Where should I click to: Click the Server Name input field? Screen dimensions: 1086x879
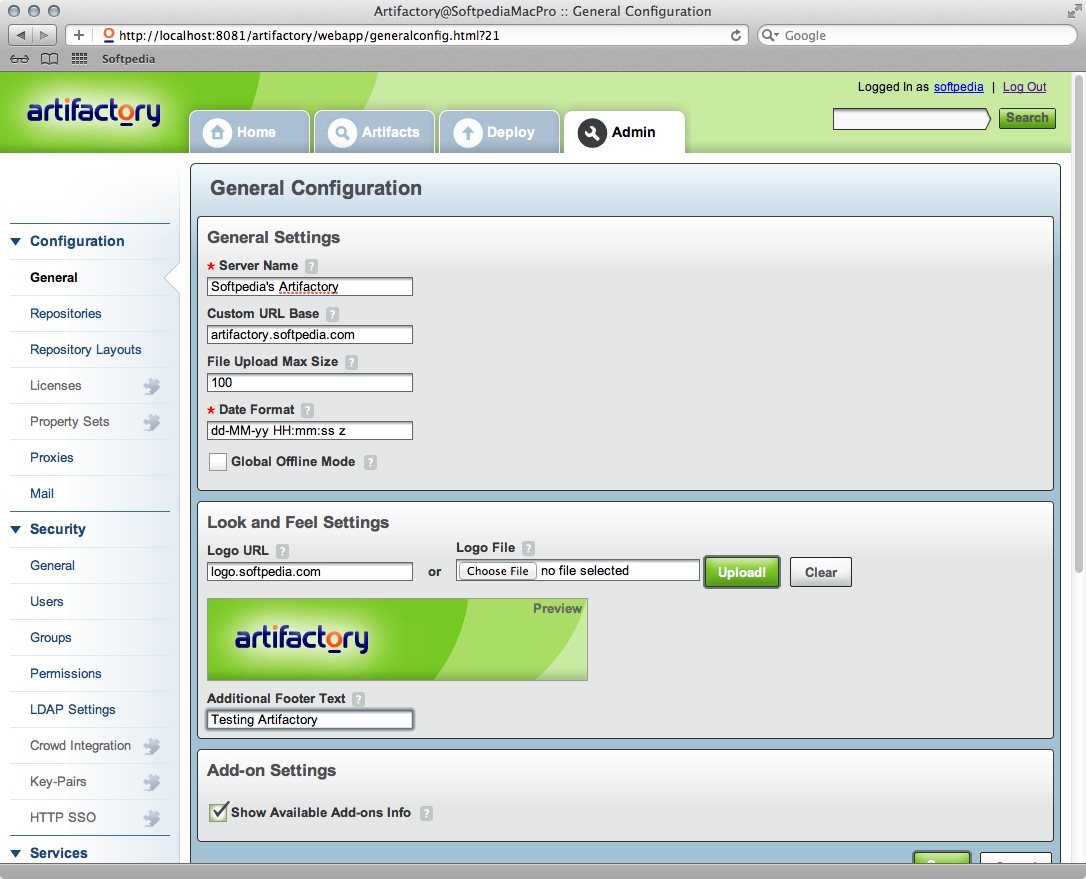coord(310,287)
